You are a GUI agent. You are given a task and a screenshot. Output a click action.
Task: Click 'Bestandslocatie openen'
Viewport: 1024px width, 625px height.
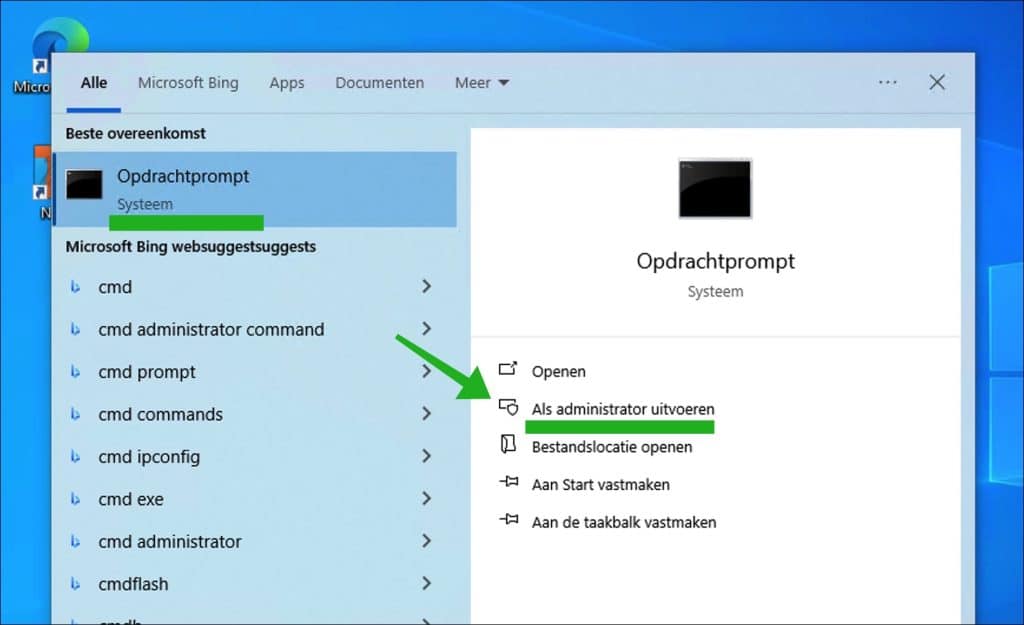point(612,447)
